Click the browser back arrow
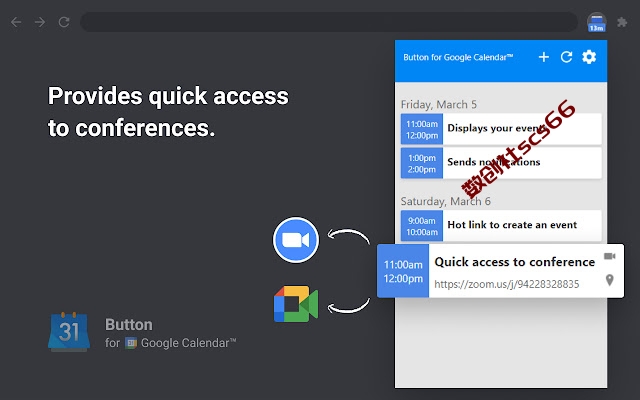This screenshot has height=400, width=640. 16,22
